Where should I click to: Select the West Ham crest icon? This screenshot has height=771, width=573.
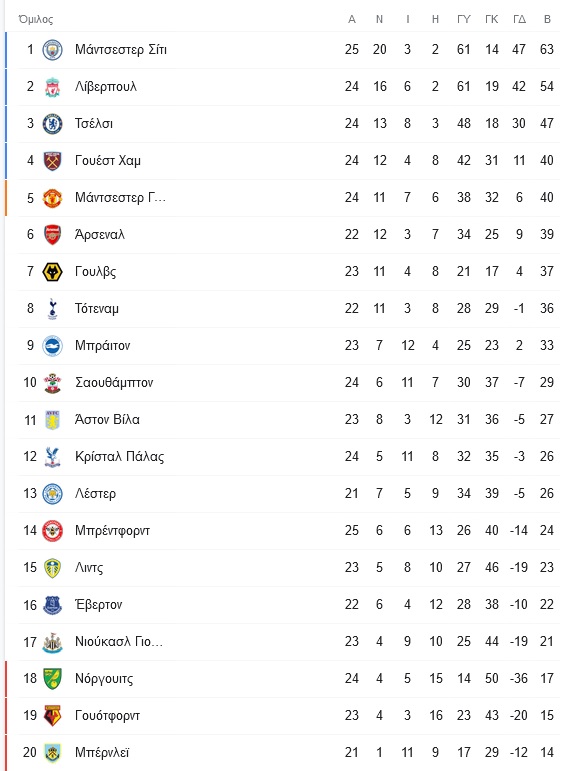click(x=52, y=161)
